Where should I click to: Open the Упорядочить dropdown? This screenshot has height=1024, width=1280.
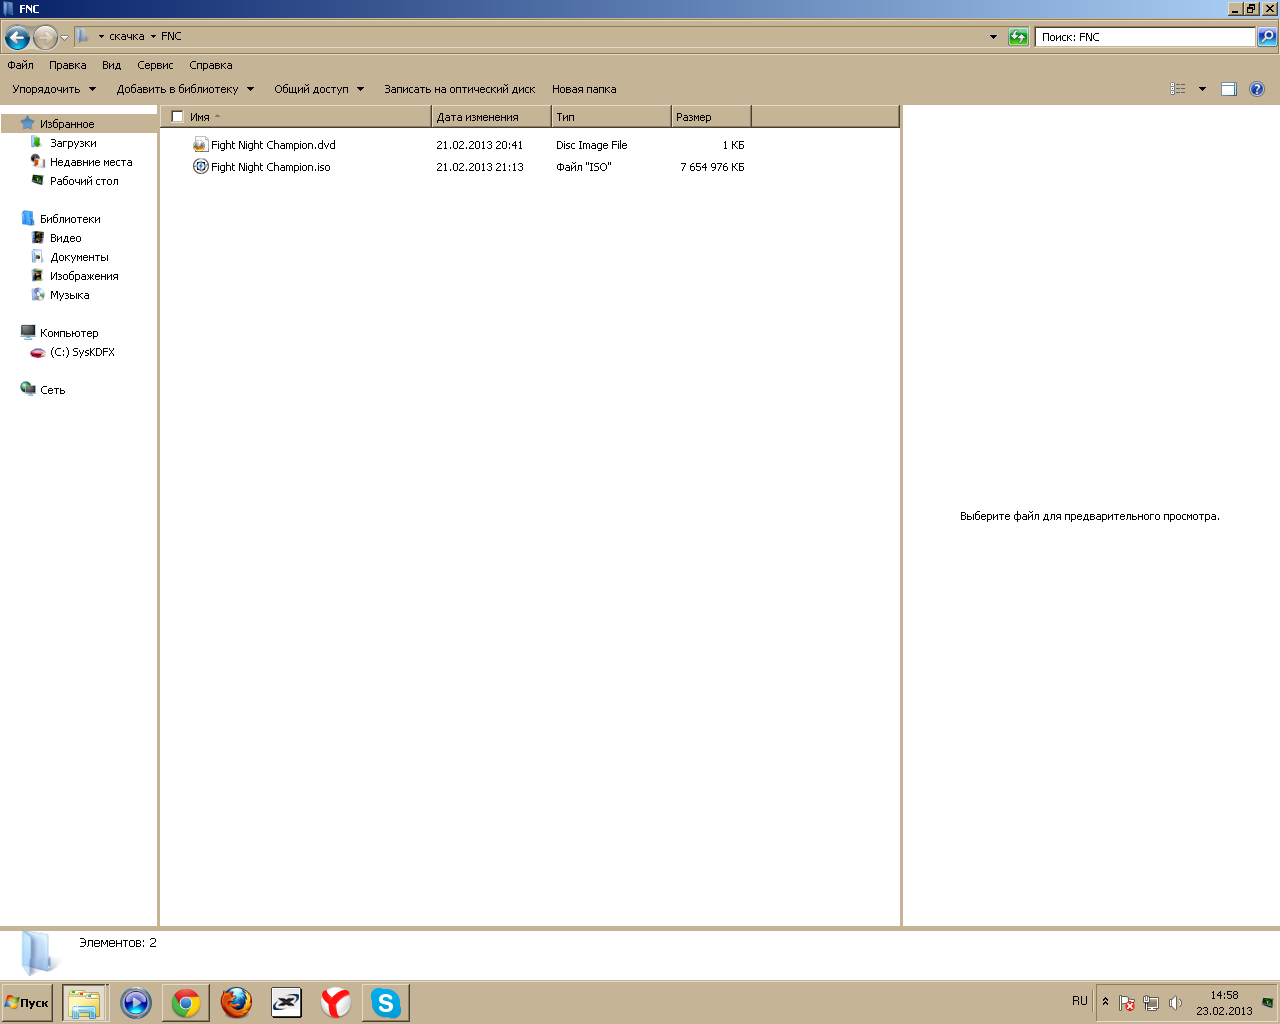coord(54,89)
